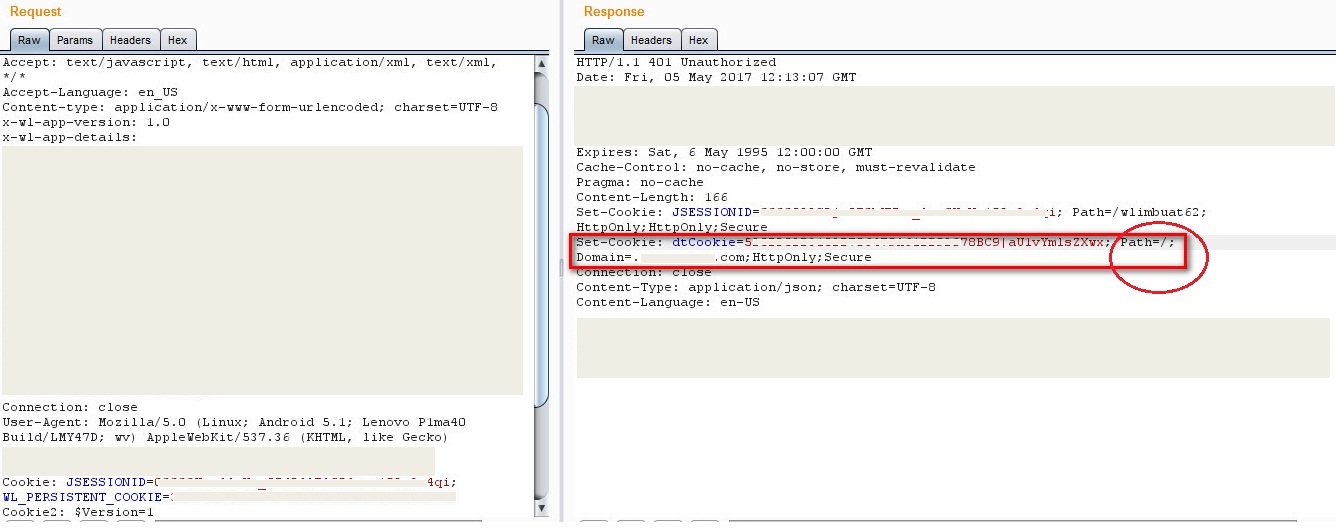Image resolution: width=1336 pixels, height=528 pixels.
Task: Switch to the request Params tab
Action: 75,40
